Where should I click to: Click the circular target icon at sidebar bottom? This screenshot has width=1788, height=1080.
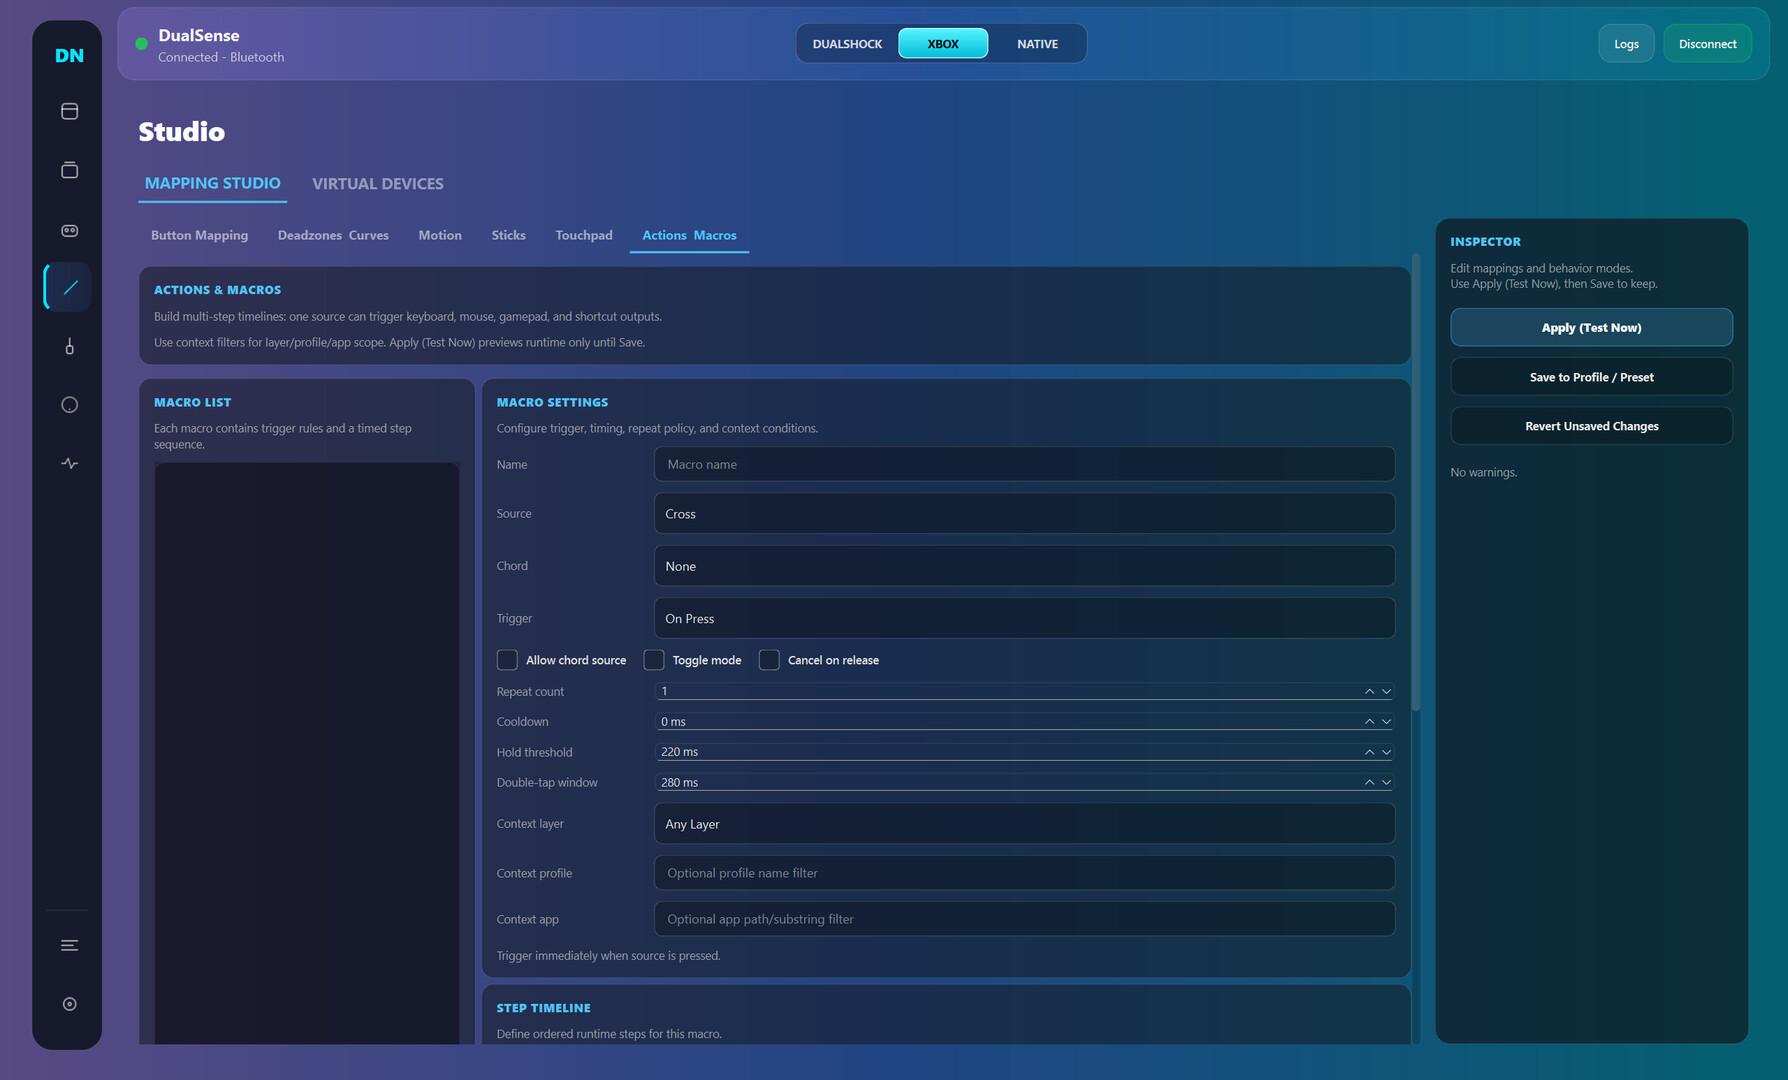(69, 1004)
